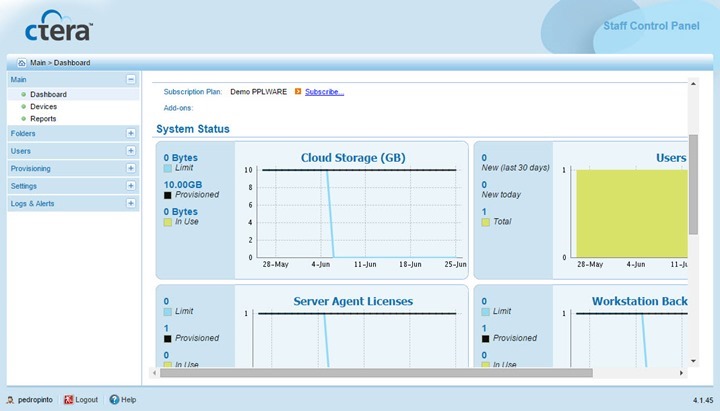
Task: Click the Cloud Storage Provisioned black swatch
Action: [168, 195]
